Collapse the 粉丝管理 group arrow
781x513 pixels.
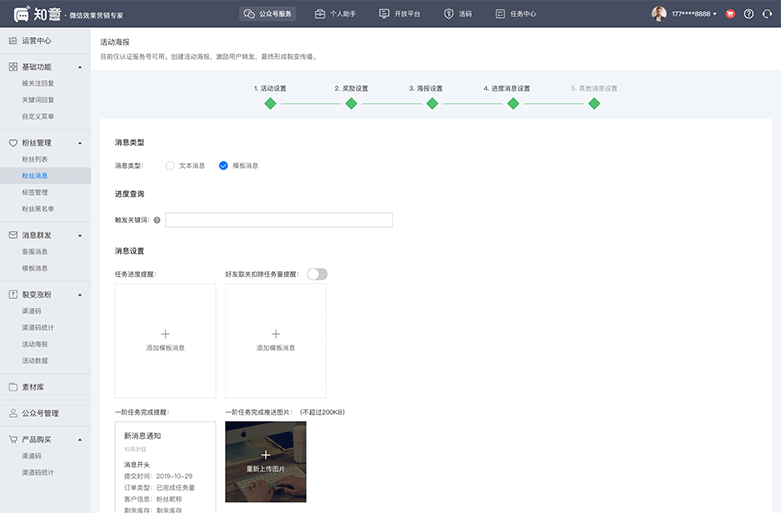pos(80,143)
